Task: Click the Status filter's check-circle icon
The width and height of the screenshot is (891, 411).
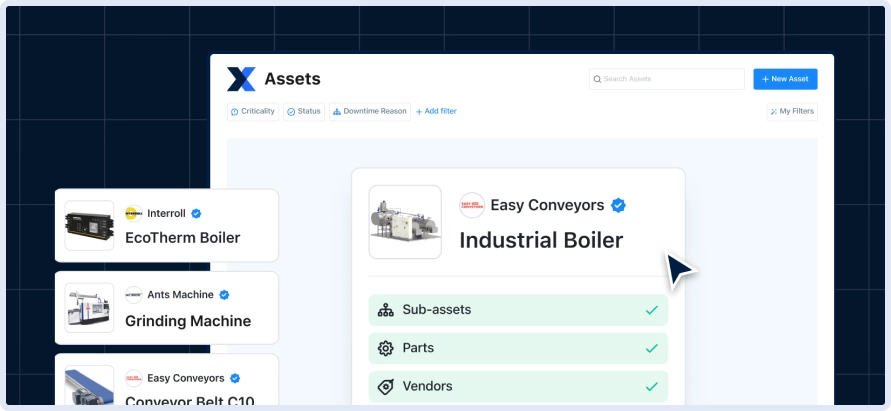Action: pyautogui.click(x=291, y=112)
